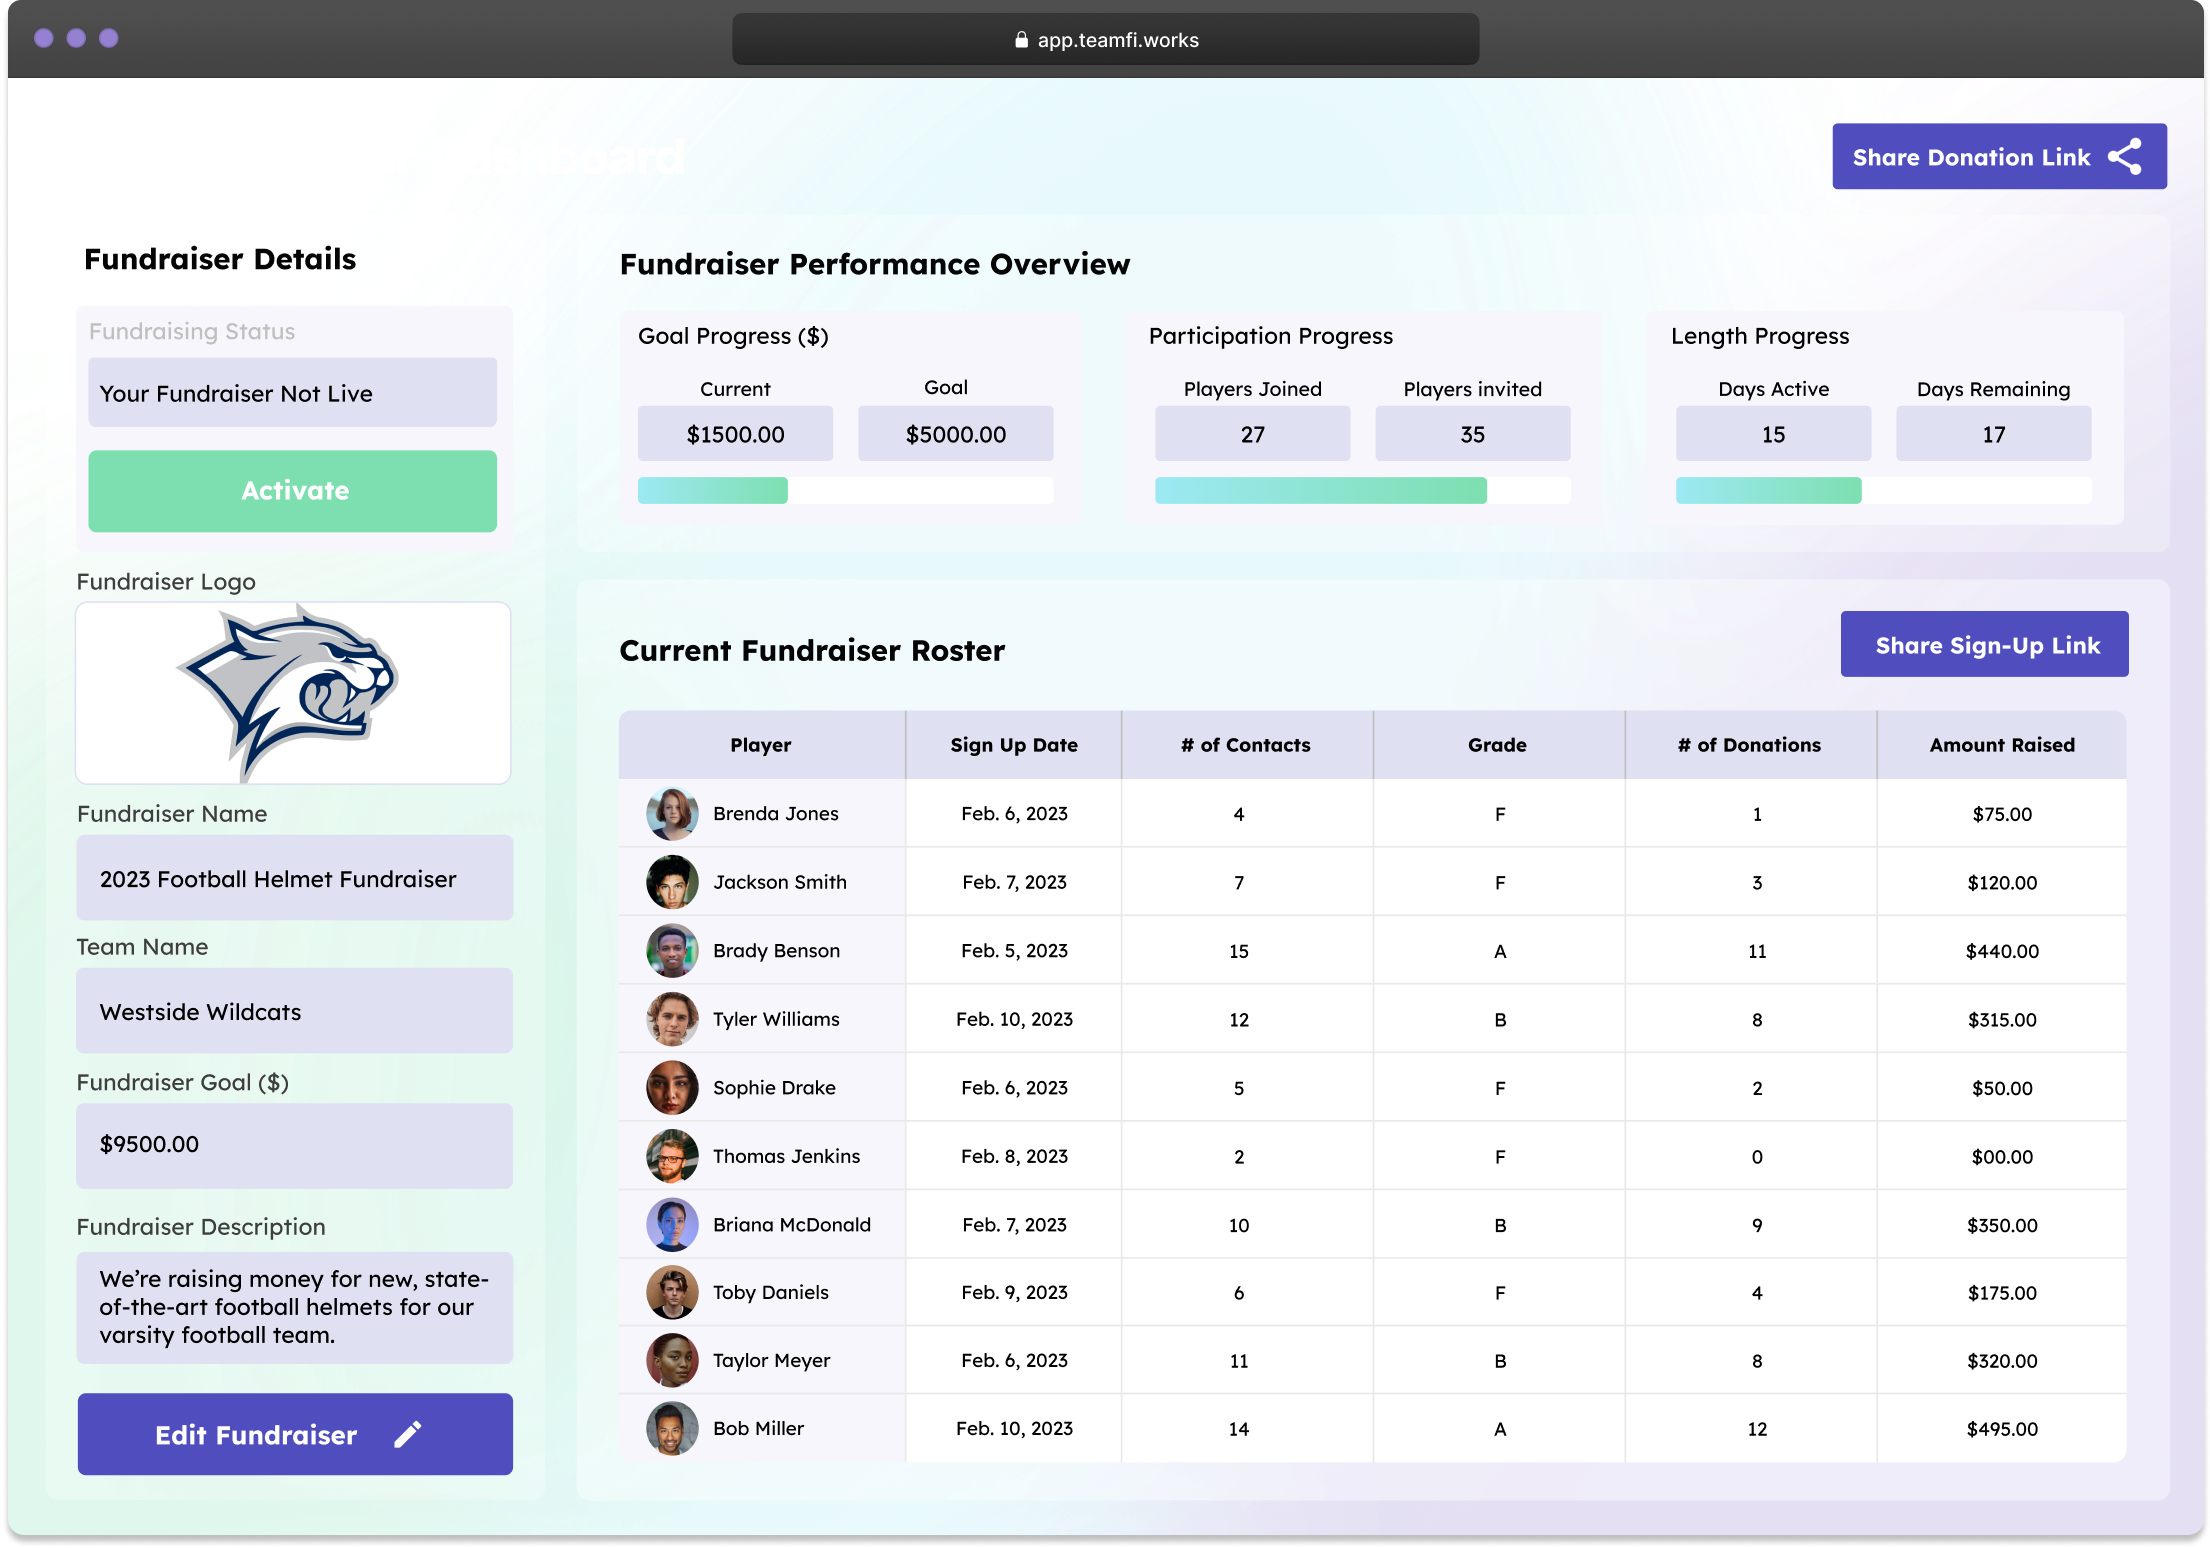Click Sophie Drake's profile avatar
This screenshot has width=2210, height=1548.
coord(673,1087)
